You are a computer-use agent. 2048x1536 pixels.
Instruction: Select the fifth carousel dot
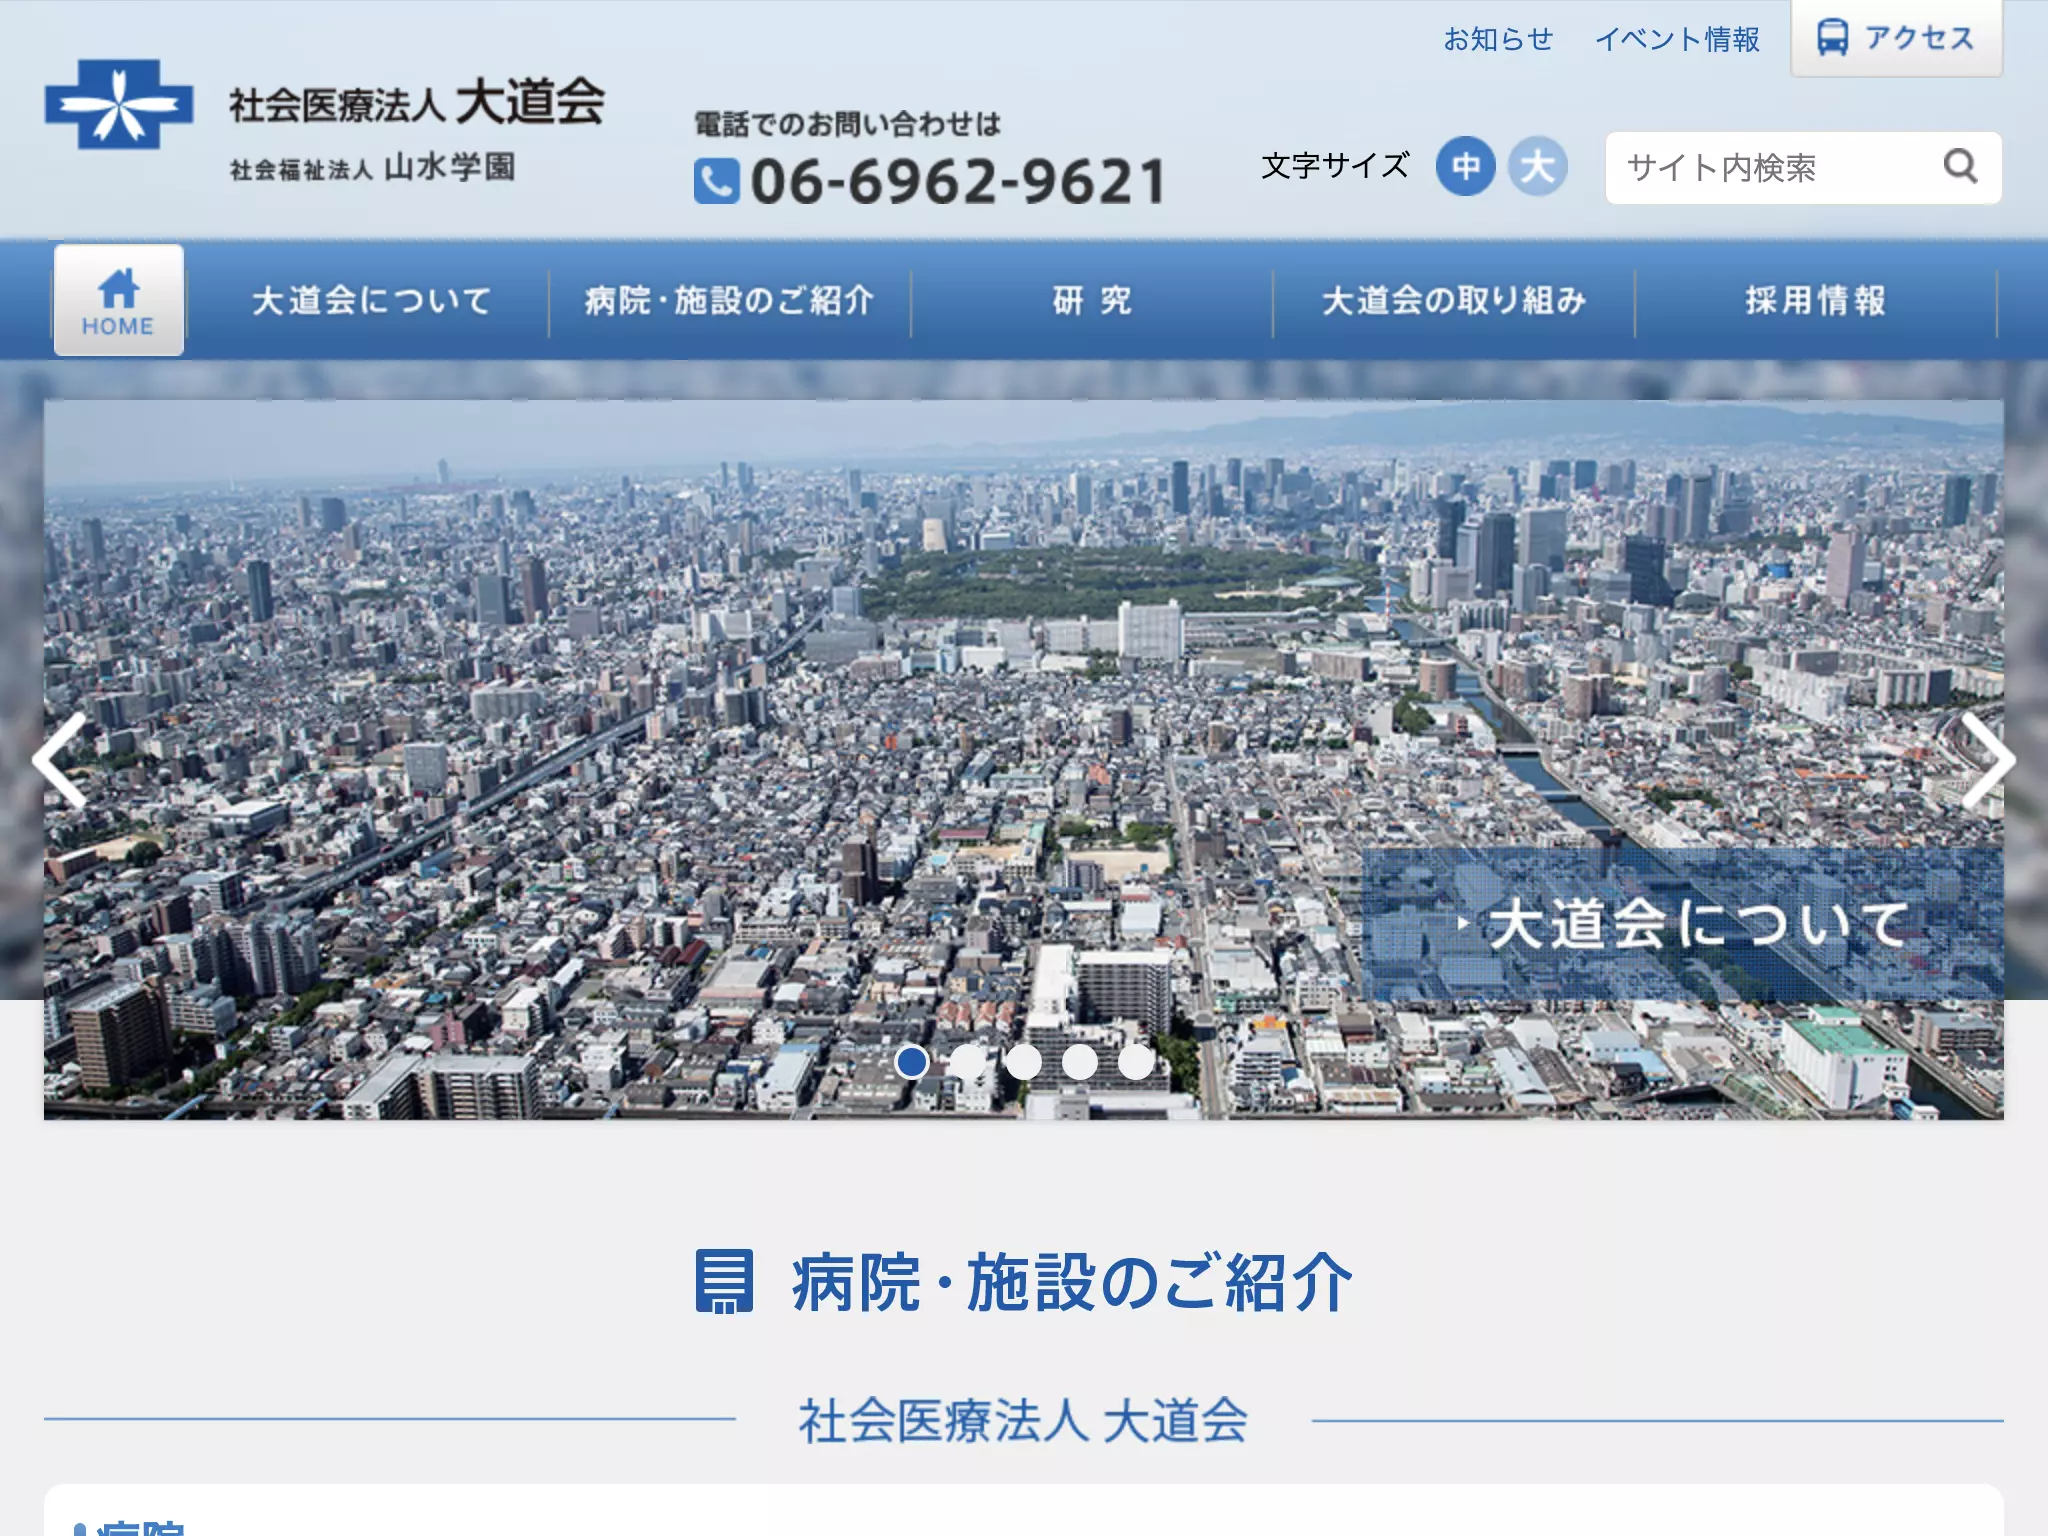[x=1135, y=1061]
